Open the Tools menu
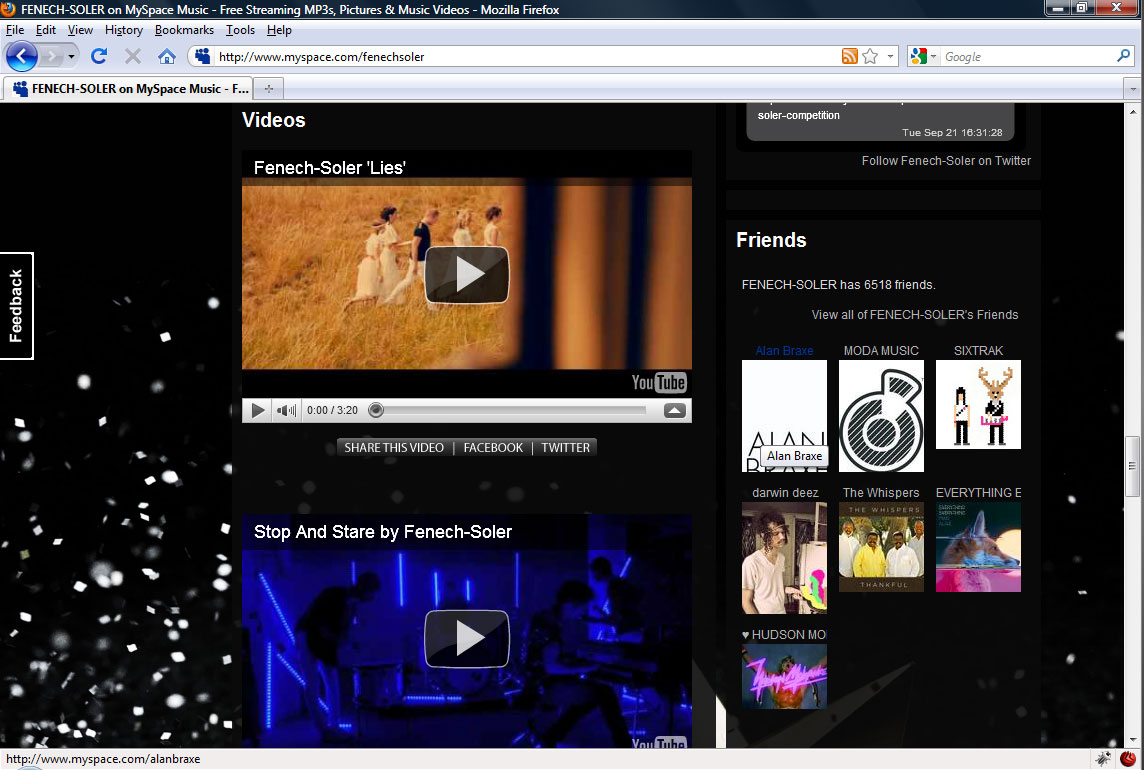Viewport: 1144px width, 770px height. click(240, 30)
